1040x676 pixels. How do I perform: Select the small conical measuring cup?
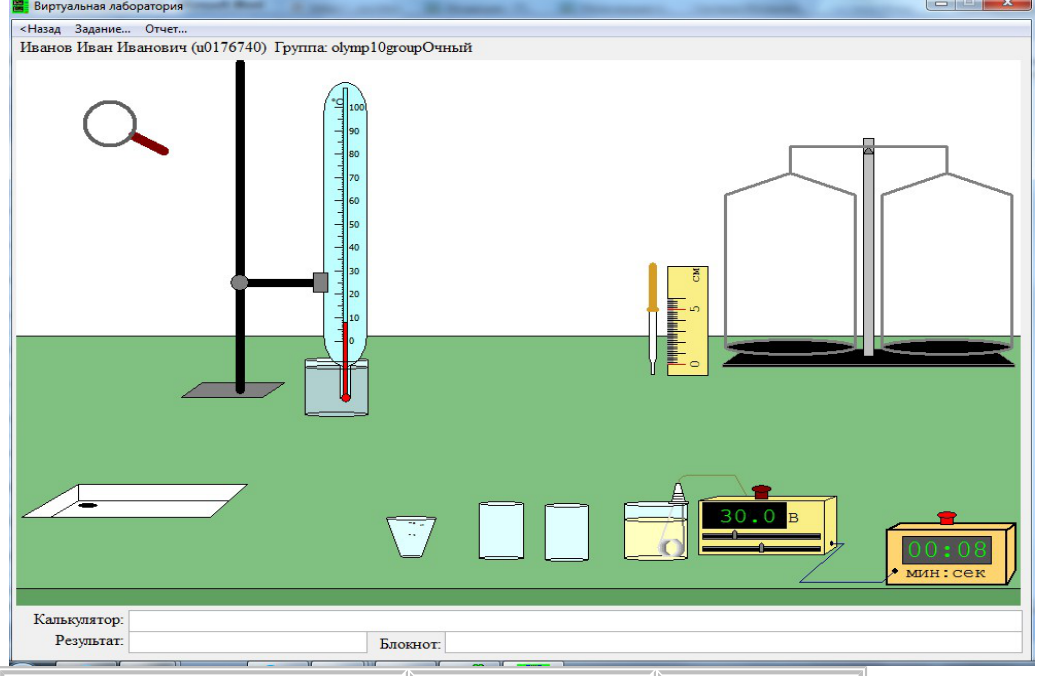(x=411, y=537)
